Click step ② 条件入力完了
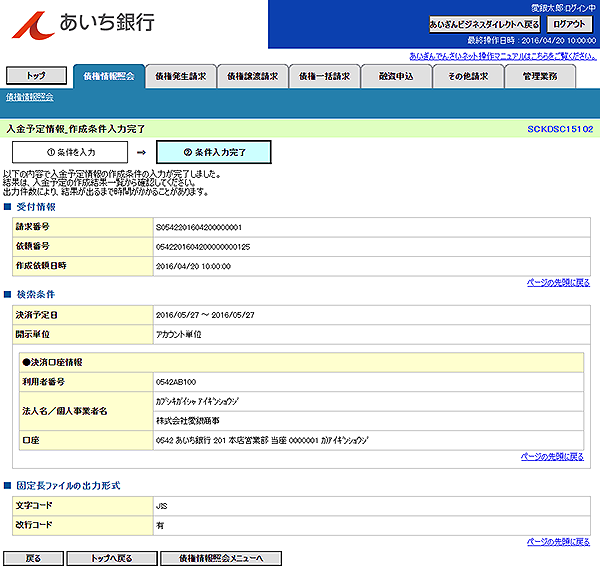Image resolution: width=600 pixels, height=574 pixels. point(214,152)
